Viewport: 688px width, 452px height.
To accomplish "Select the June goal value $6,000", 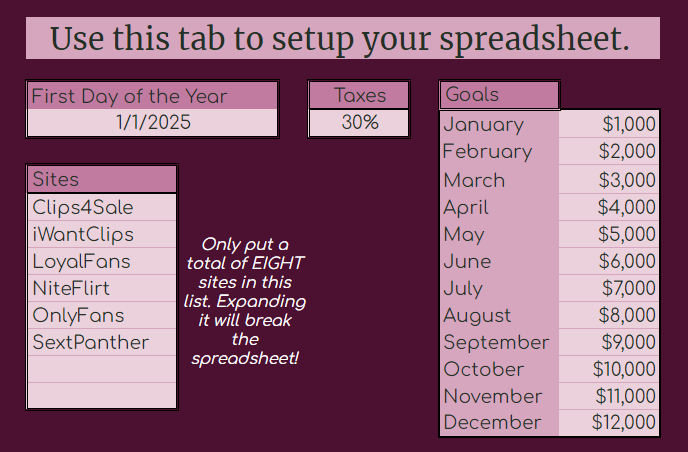I will coord(609,261).
